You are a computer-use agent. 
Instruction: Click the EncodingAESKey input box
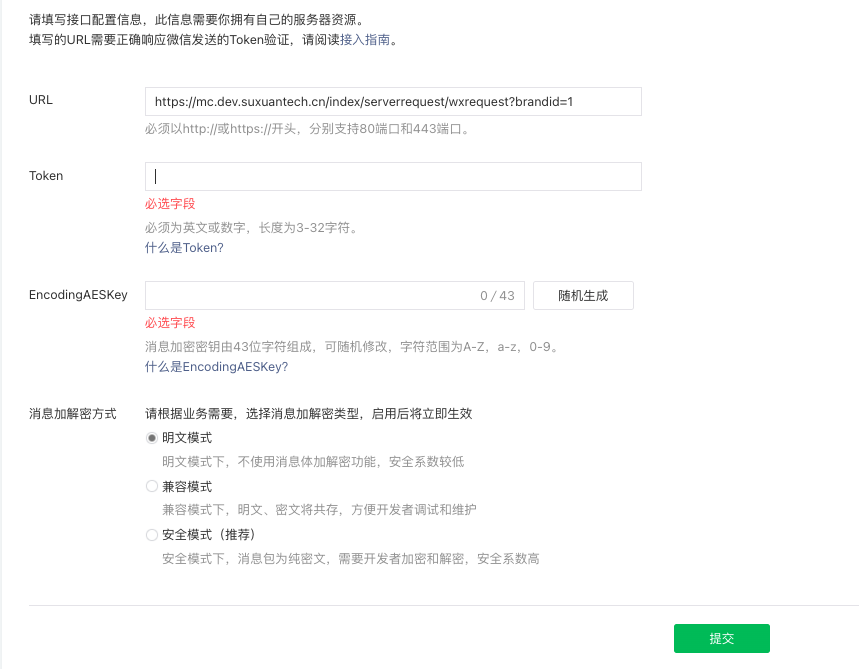(x=310, y=296)
